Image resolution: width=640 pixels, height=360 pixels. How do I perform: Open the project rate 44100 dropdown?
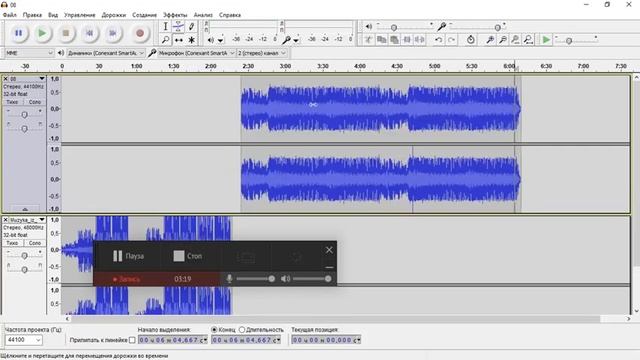tap(23, 340)
